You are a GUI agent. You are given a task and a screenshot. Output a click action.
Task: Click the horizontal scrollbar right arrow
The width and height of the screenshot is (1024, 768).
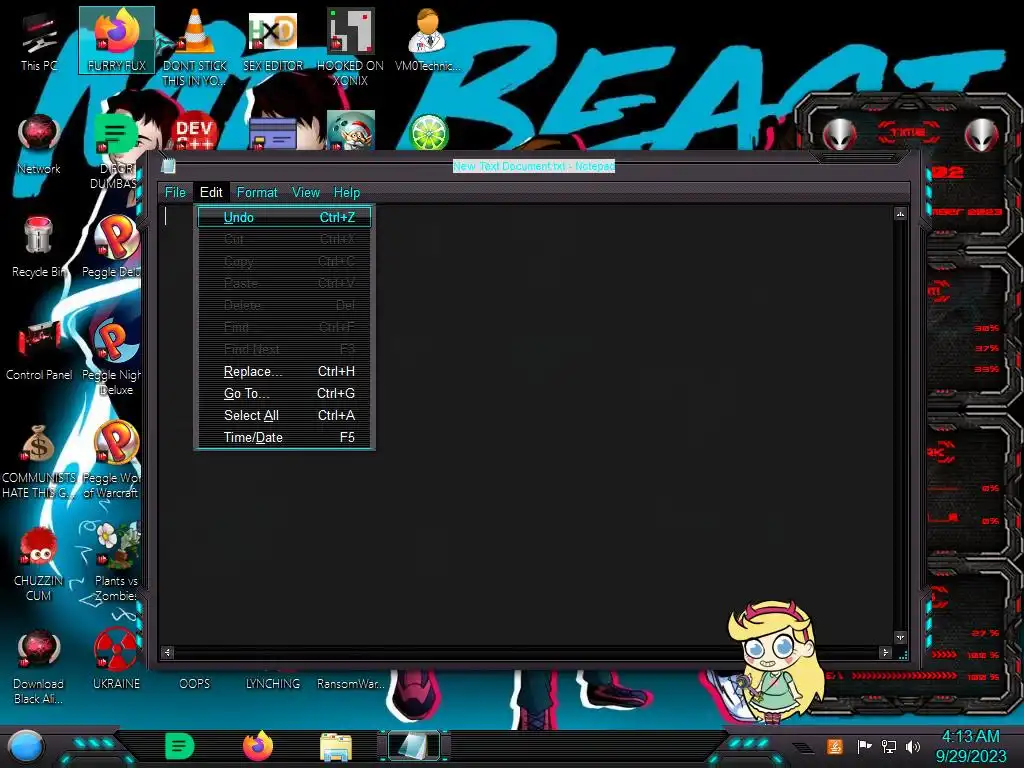tap(886, 652)
